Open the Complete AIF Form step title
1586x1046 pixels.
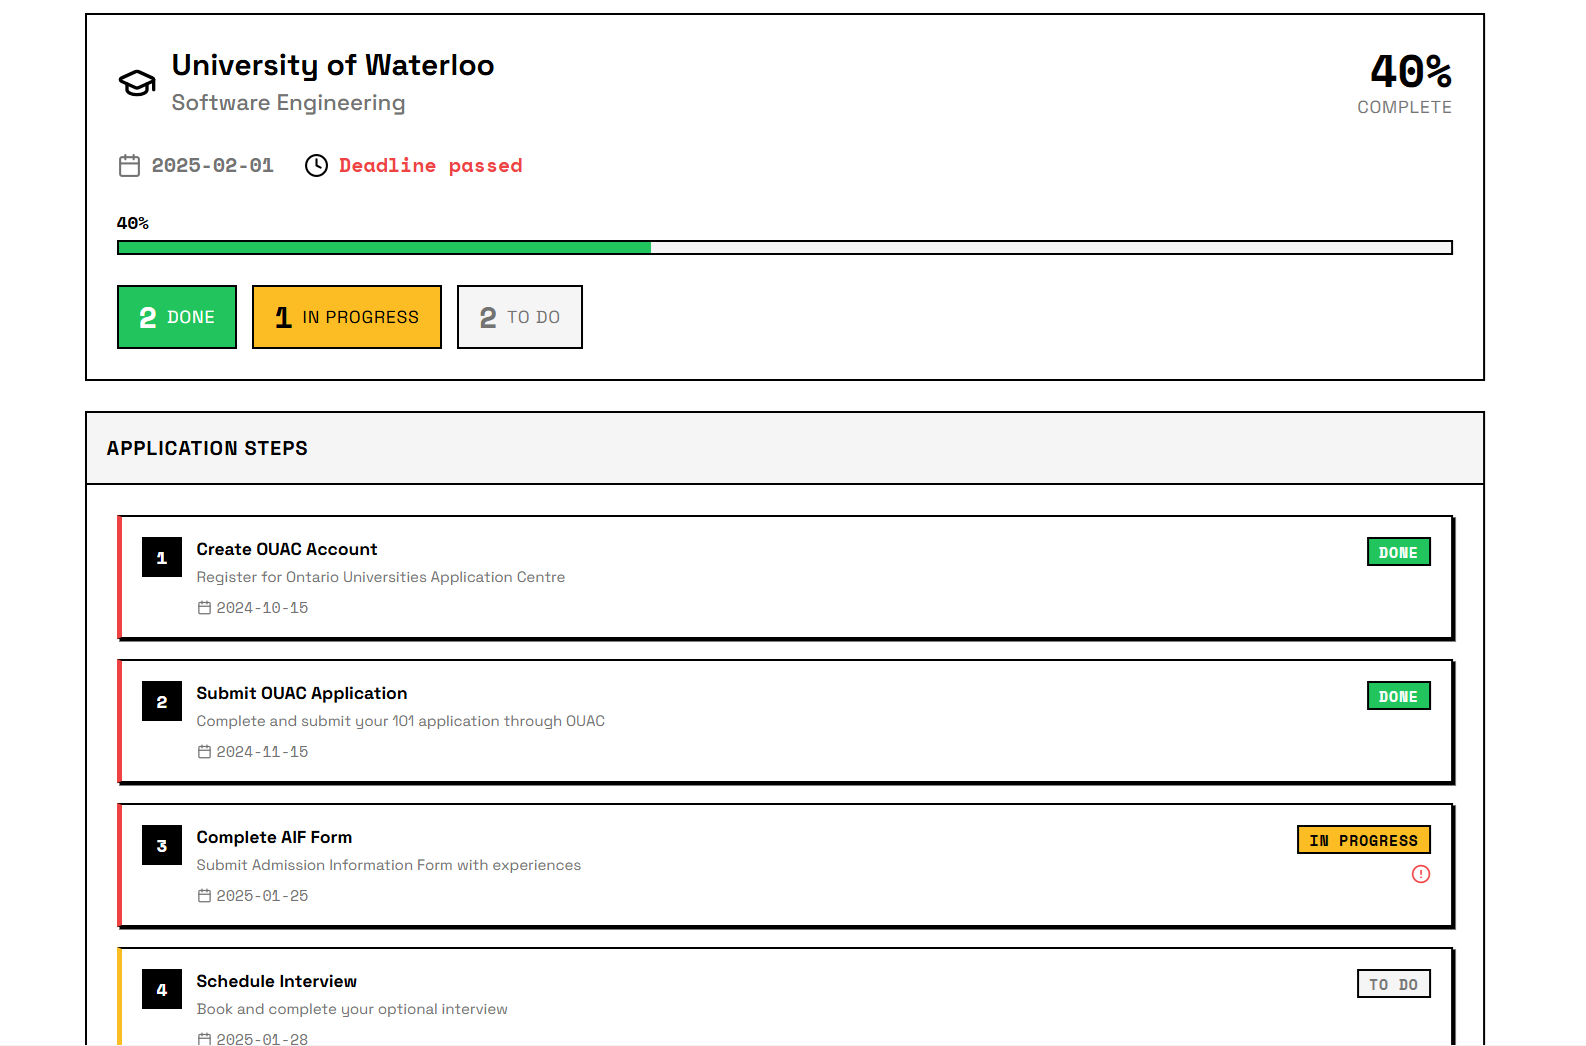click(x=274, y=837)
